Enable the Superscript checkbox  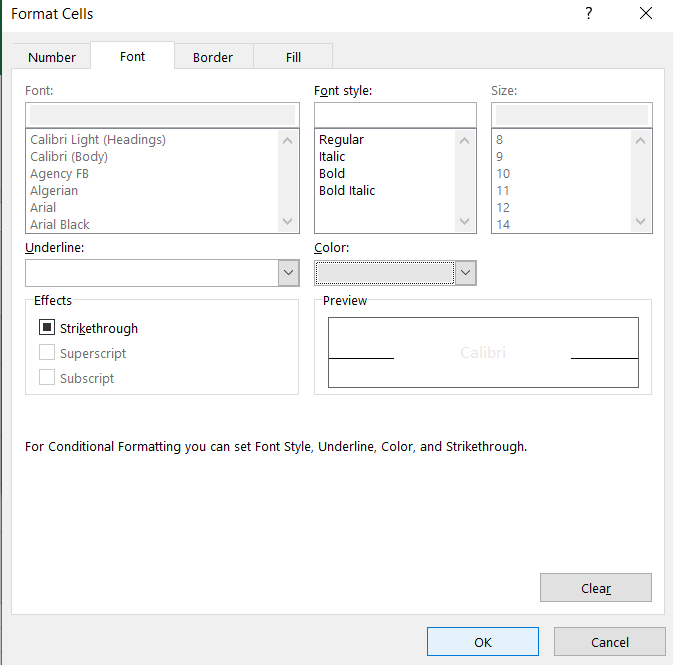[47, 352]
